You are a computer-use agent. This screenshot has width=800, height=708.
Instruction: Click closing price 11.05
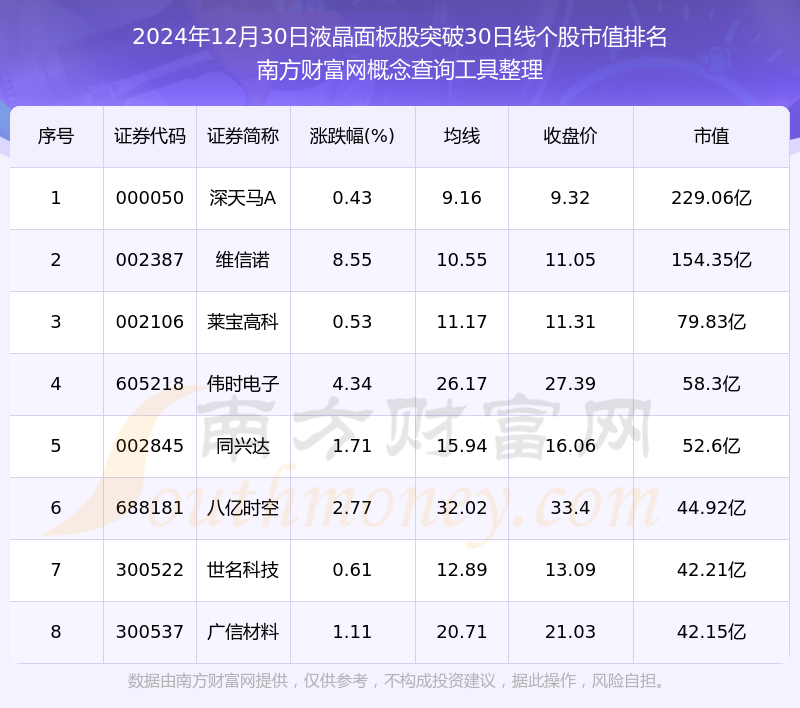click(x=570, y=260)
